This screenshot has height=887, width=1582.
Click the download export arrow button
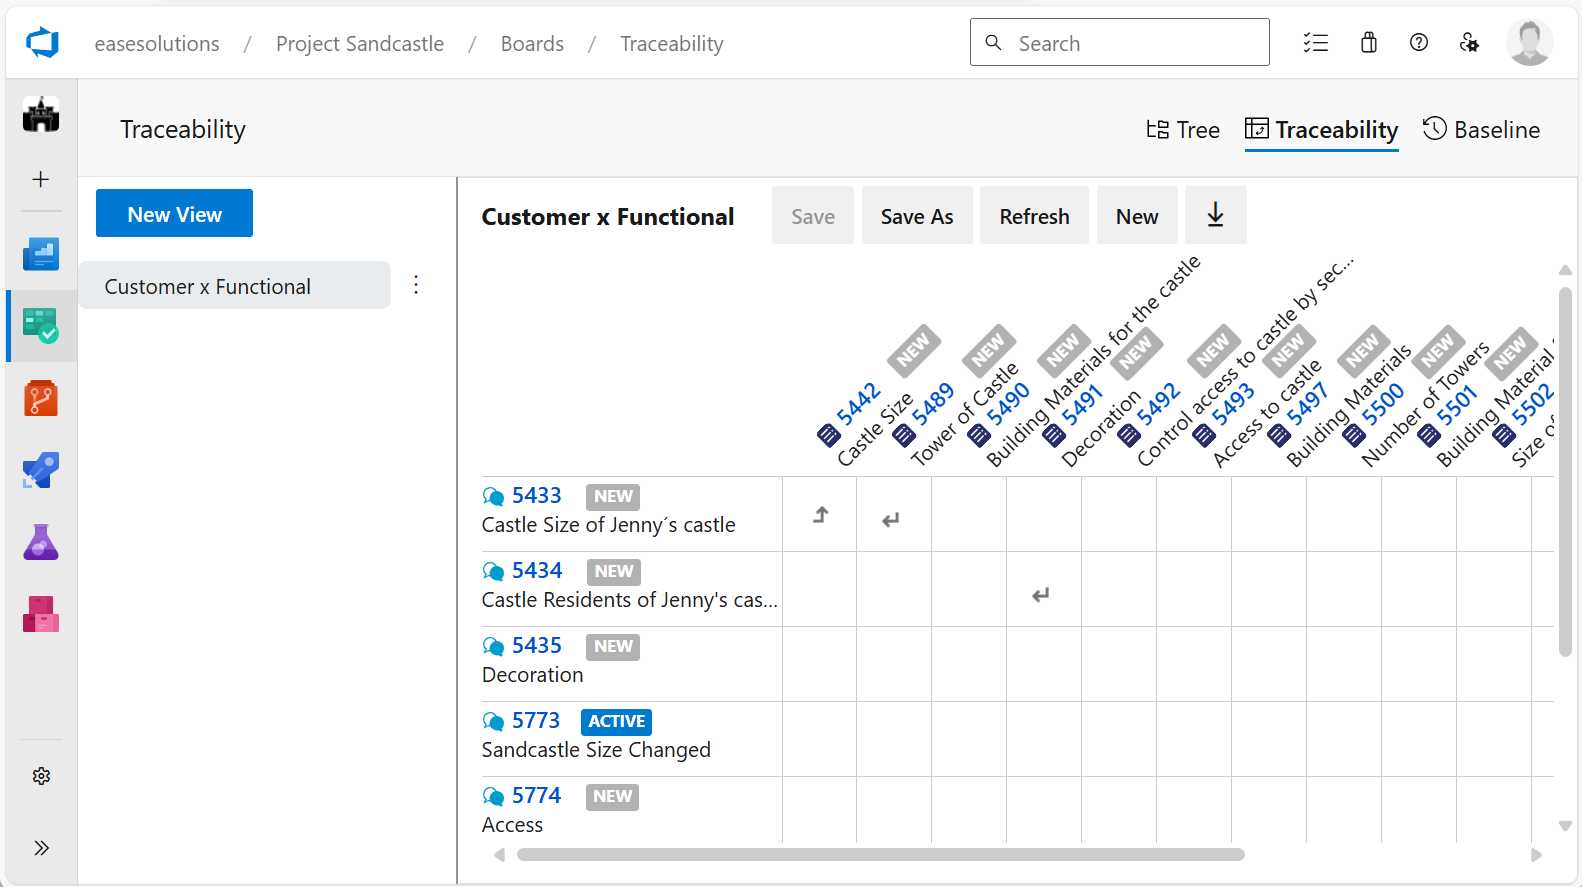[x=1216, y=215]
